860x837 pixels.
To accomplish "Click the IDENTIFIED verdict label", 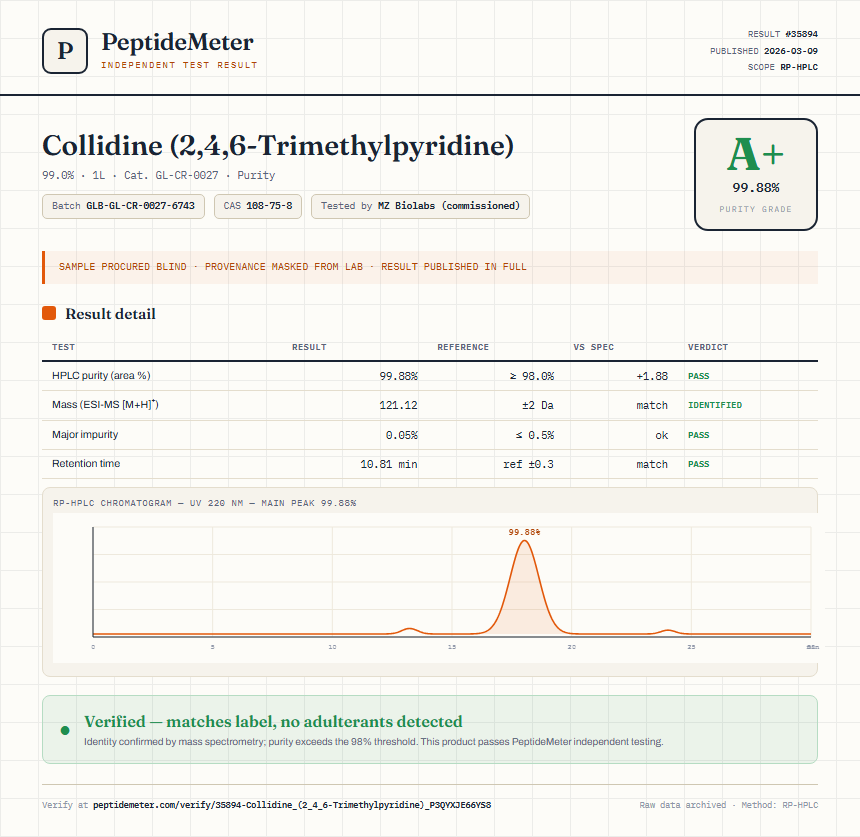I will (x=715, y=405).
